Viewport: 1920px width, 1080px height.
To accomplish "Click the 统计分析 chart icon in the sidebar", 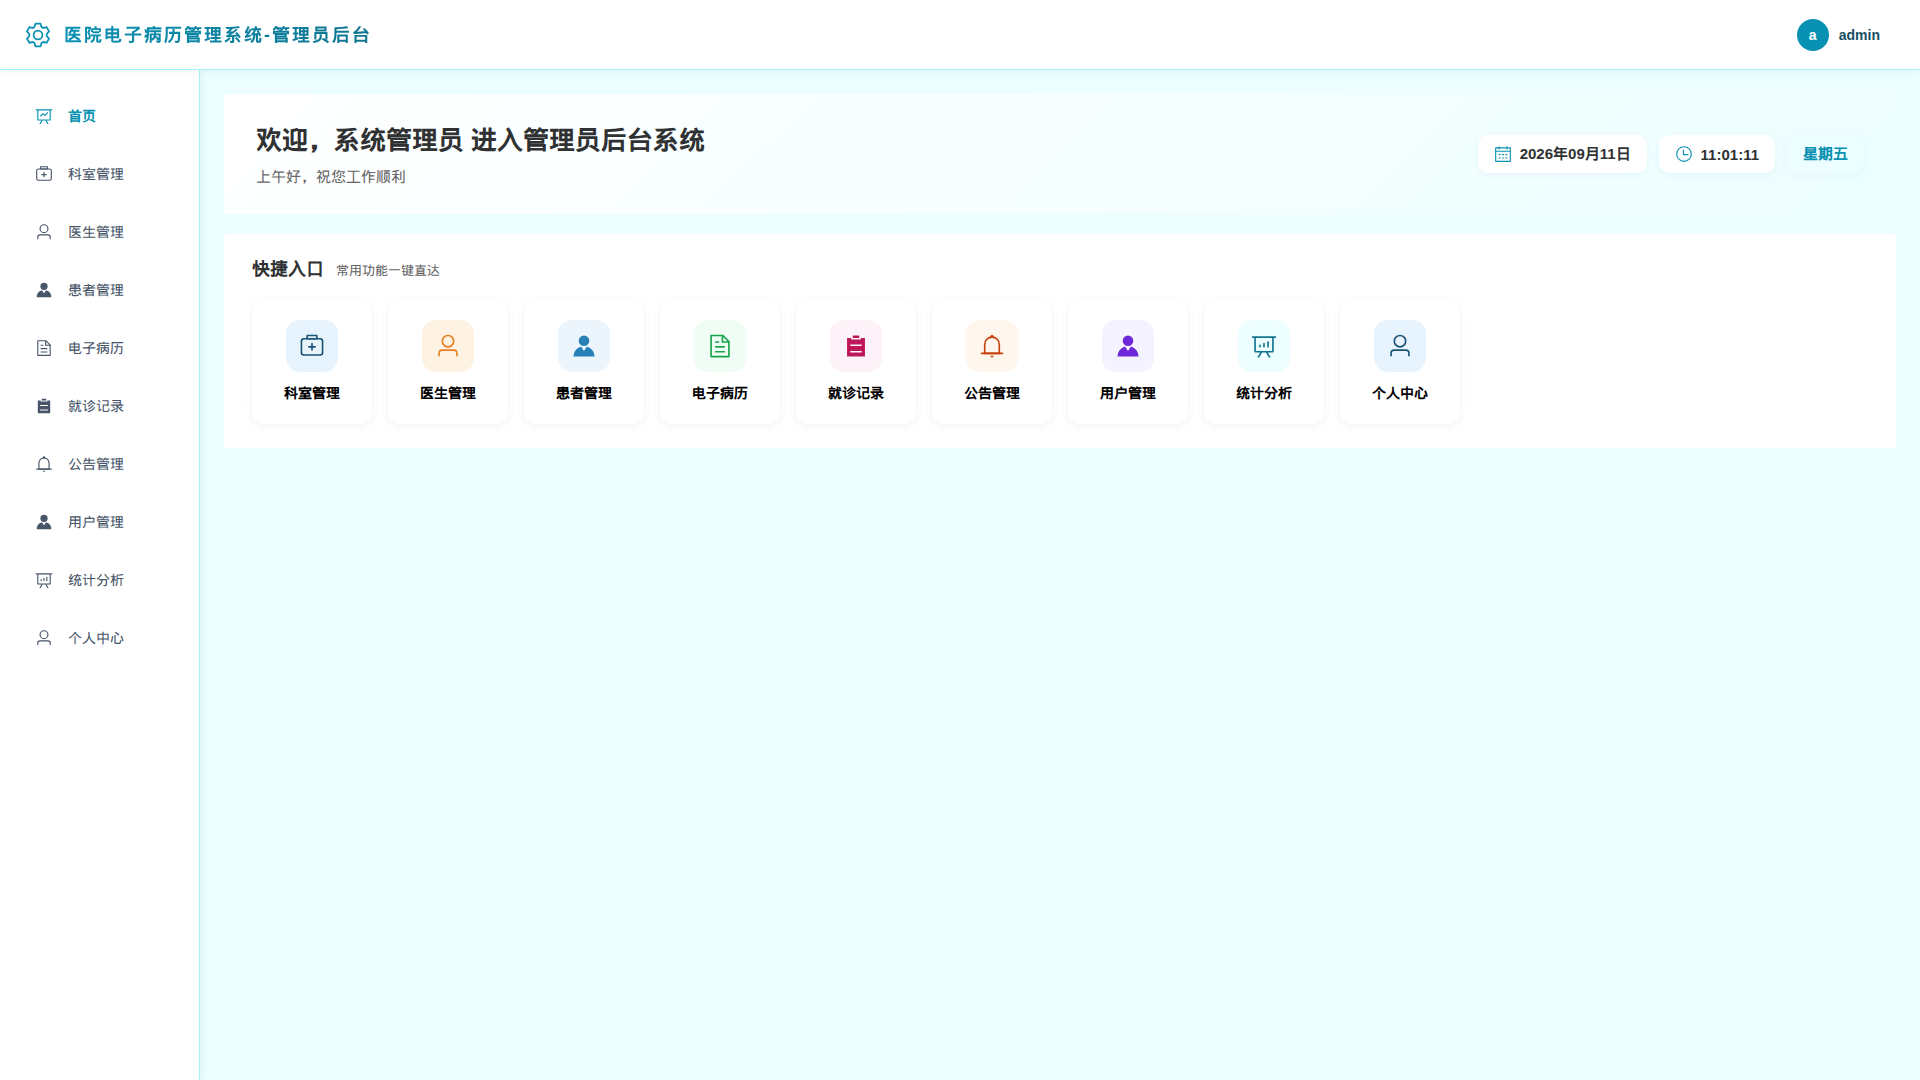I will (44, 580).
